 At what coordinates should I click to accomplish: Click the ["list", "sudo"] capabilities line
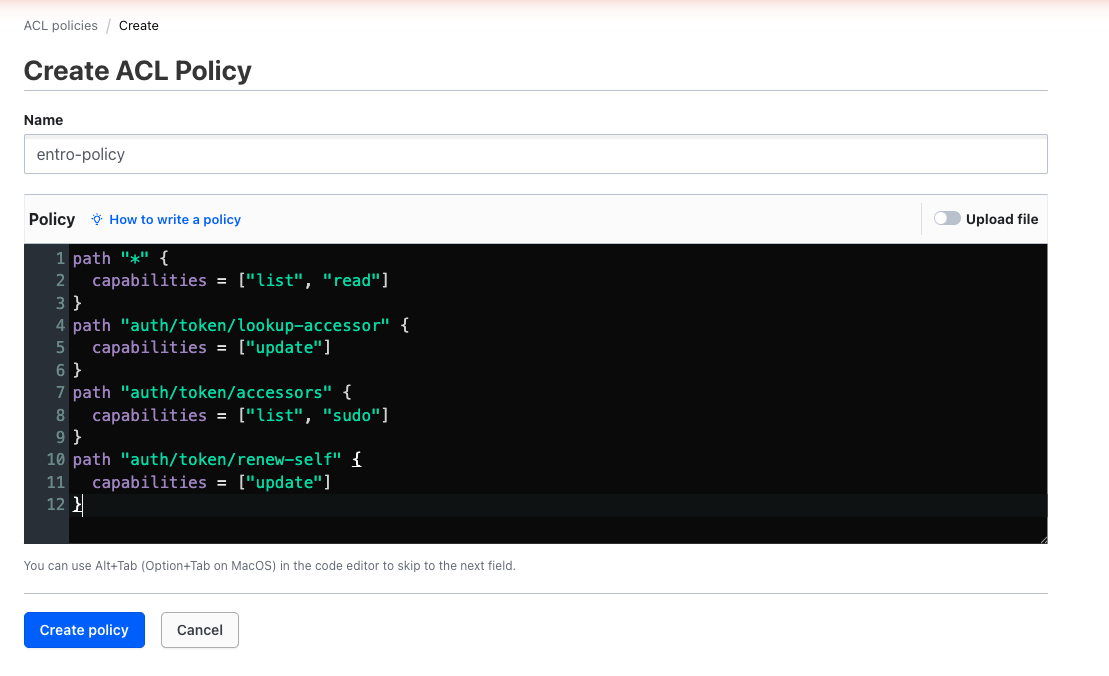point(240,415)
